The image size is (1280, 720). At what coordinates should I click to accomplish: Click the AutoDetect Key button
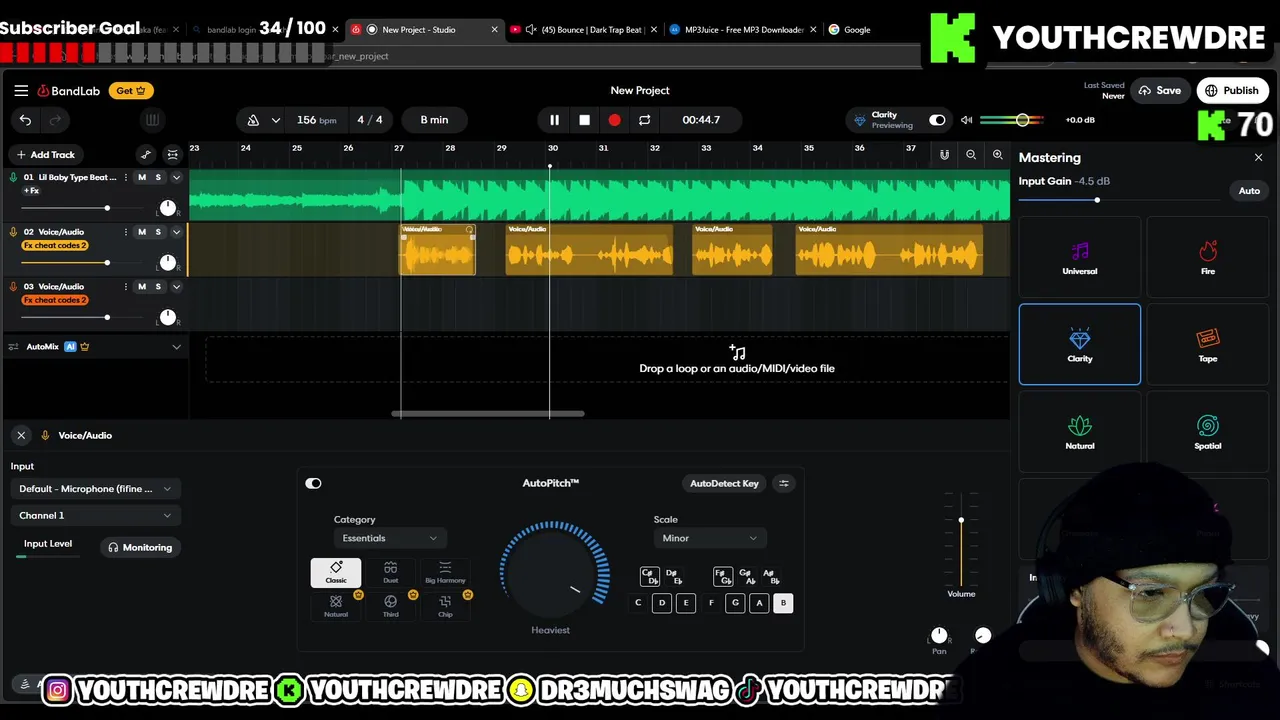[724, 484]
